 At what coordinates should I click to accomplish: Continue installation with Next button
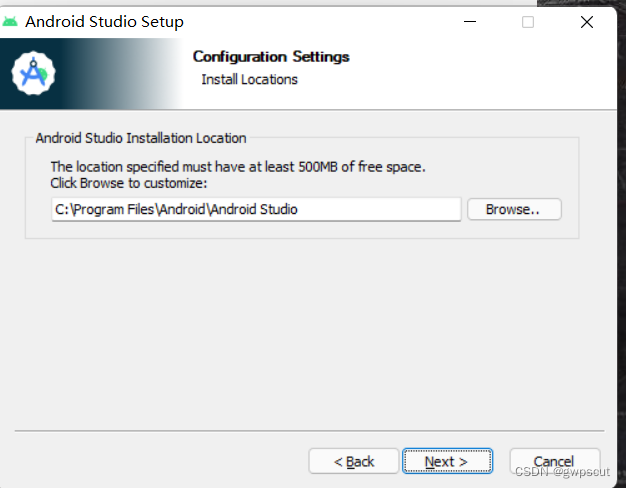447,461
